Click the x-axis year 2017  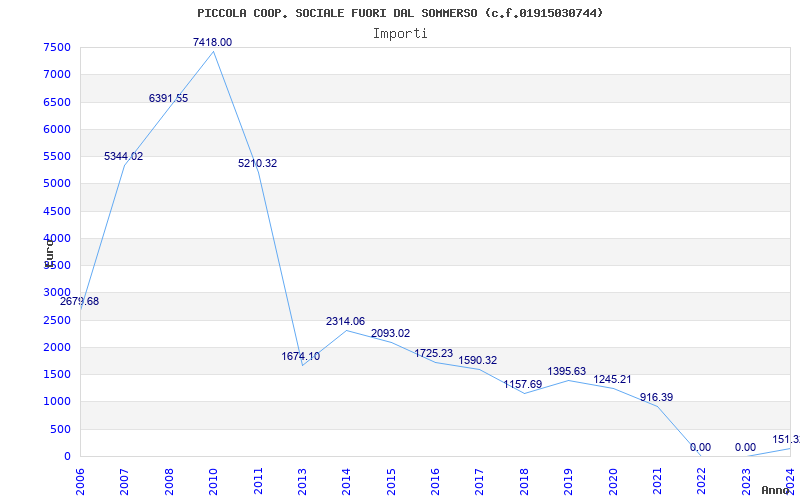click(x=480, y=481)
